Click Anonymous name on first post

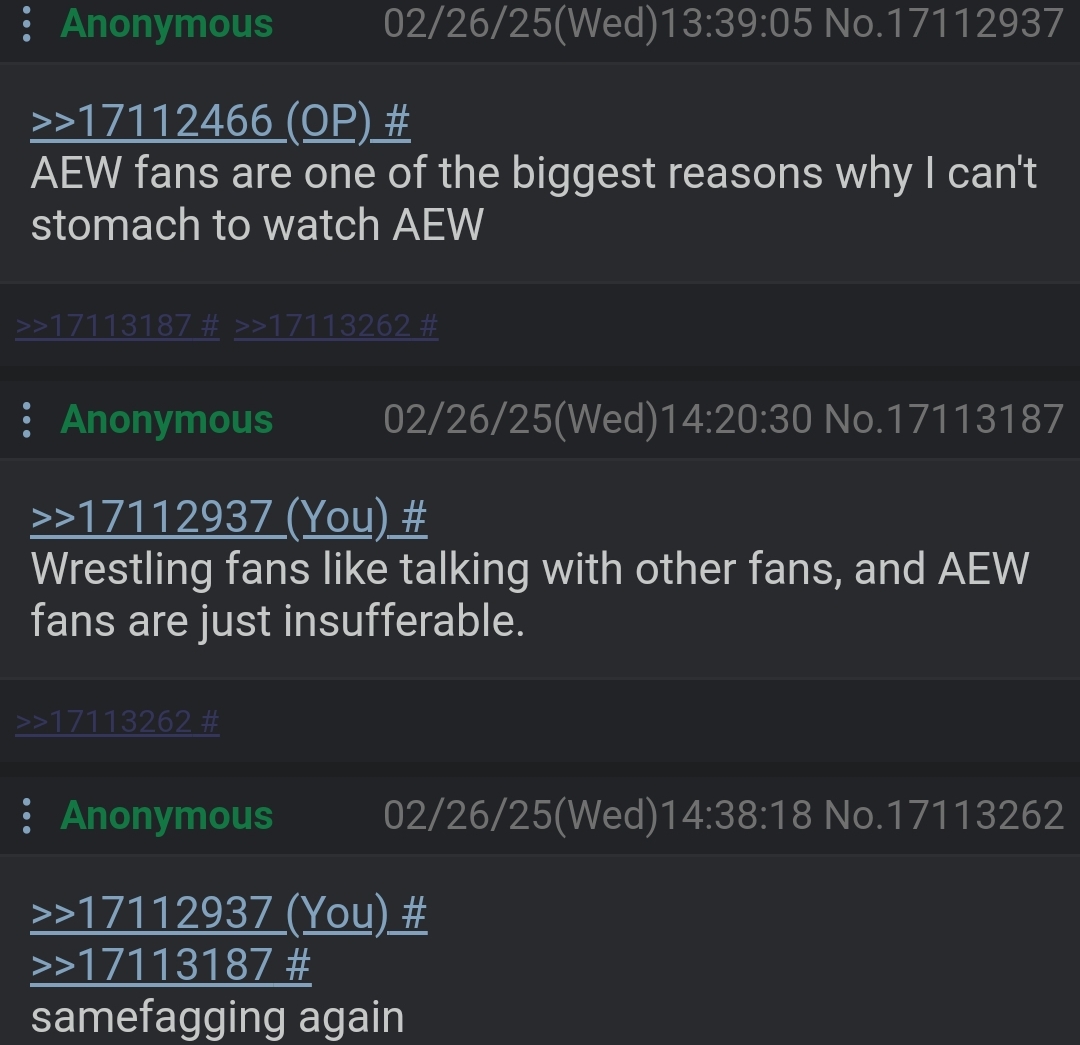(x=167, y=25)
